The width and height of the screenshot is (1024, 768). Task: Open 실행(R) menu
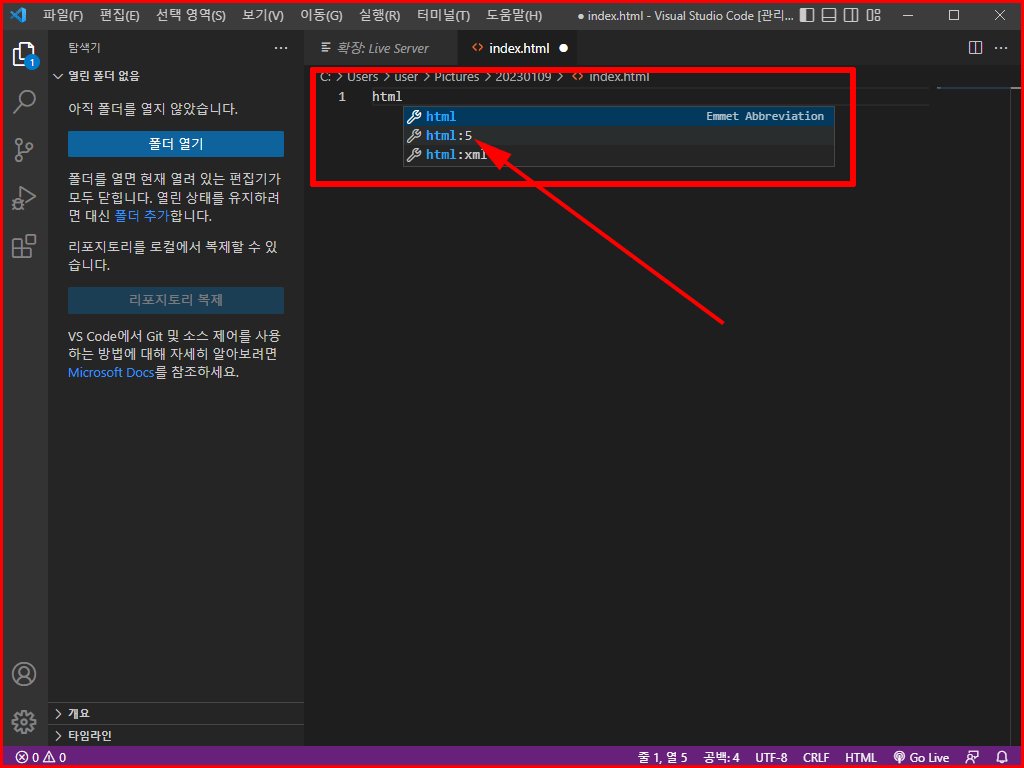coord(379,15)
